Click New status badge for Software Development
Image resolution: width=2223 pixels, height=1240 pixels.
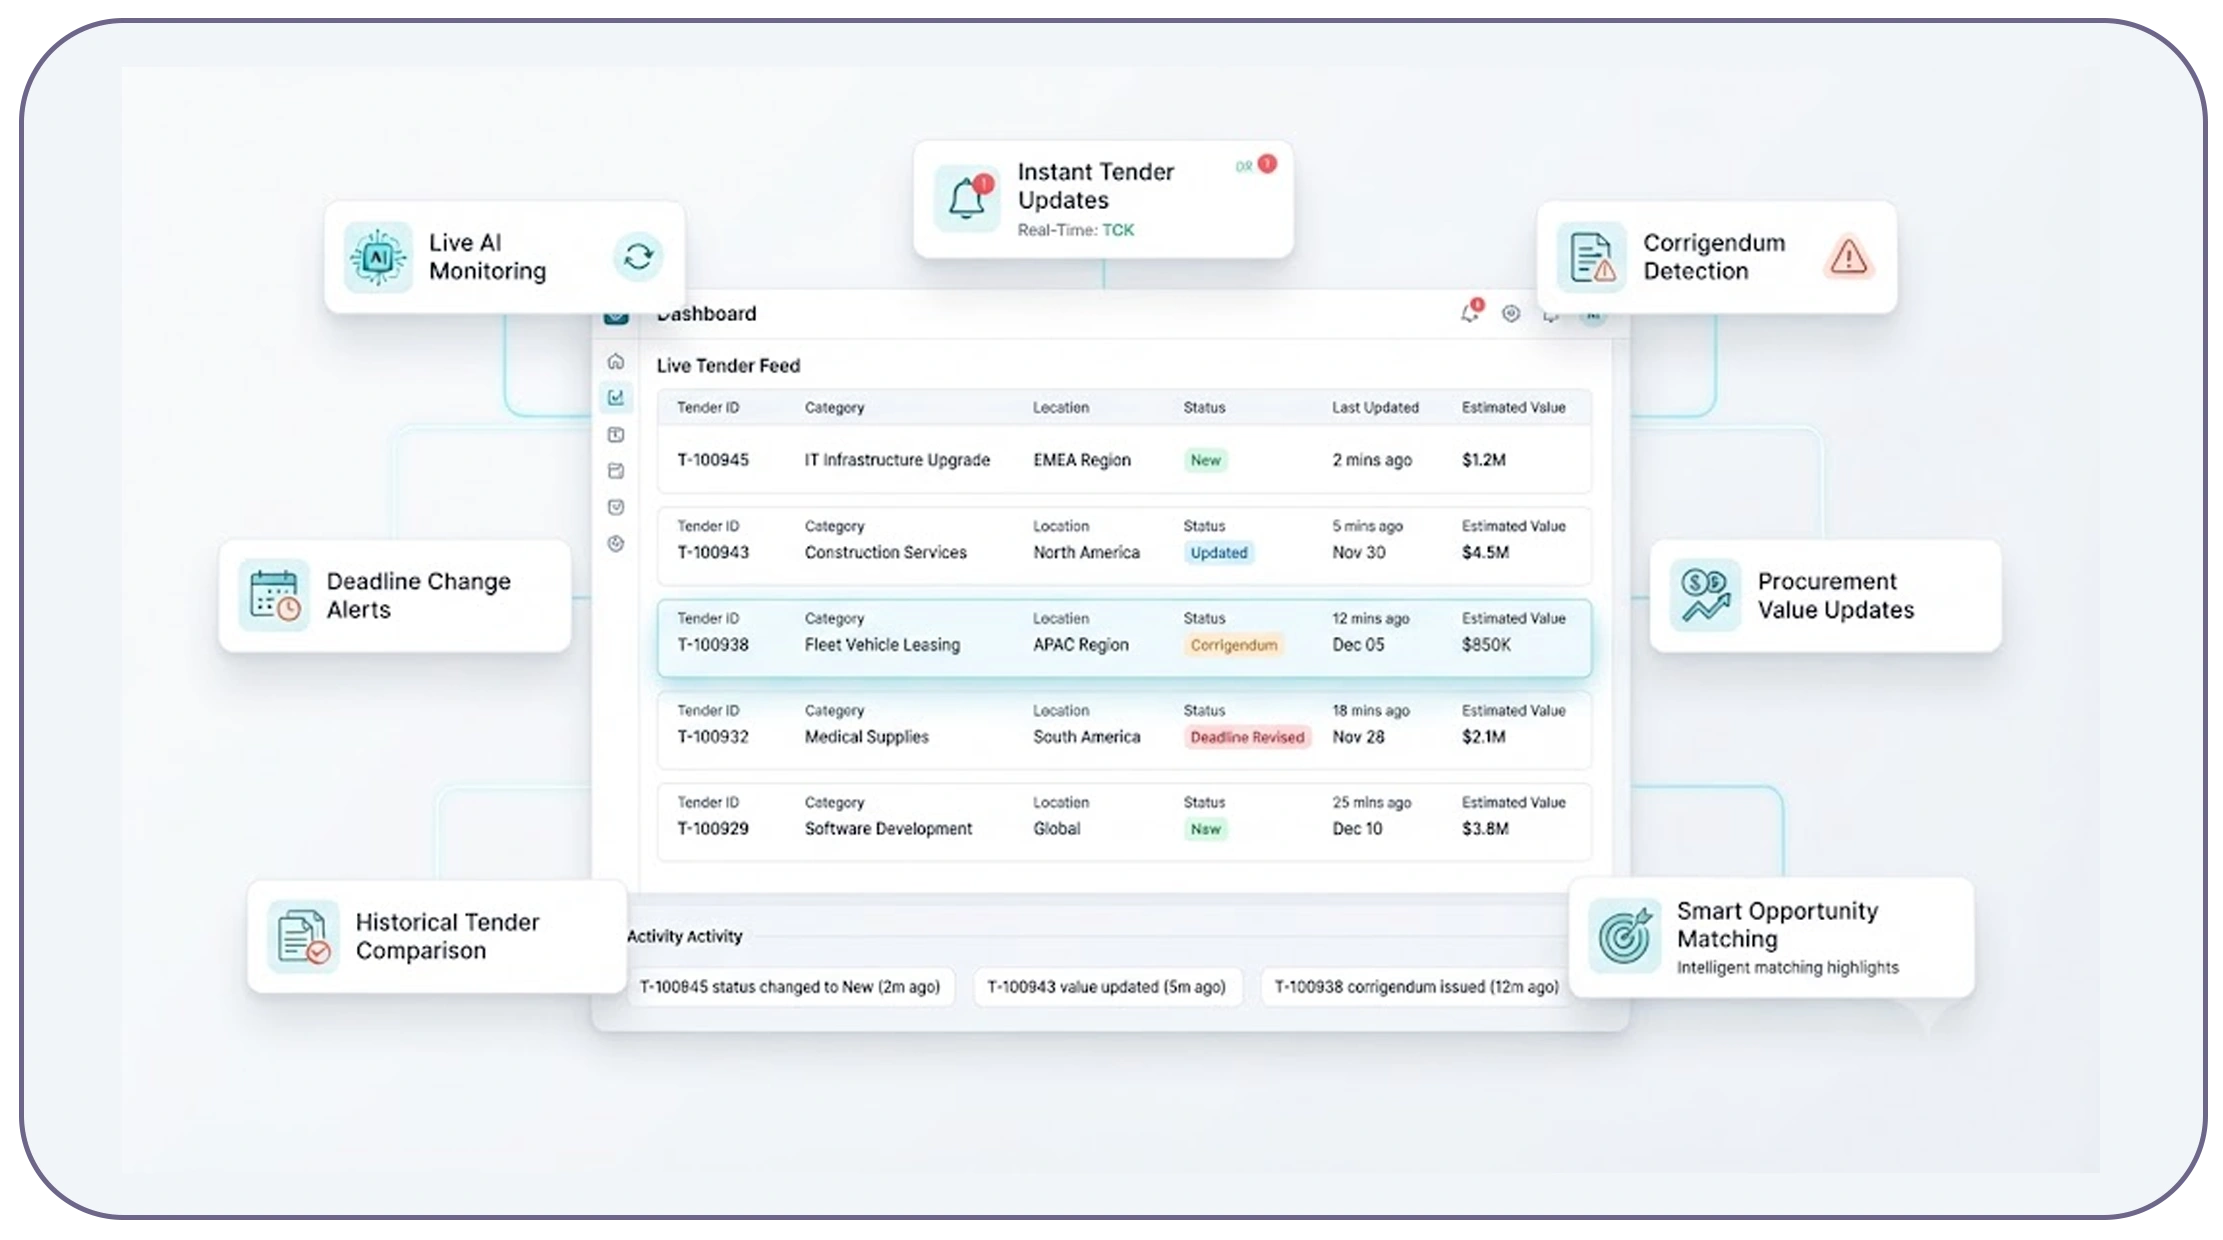coord(1206,829)
